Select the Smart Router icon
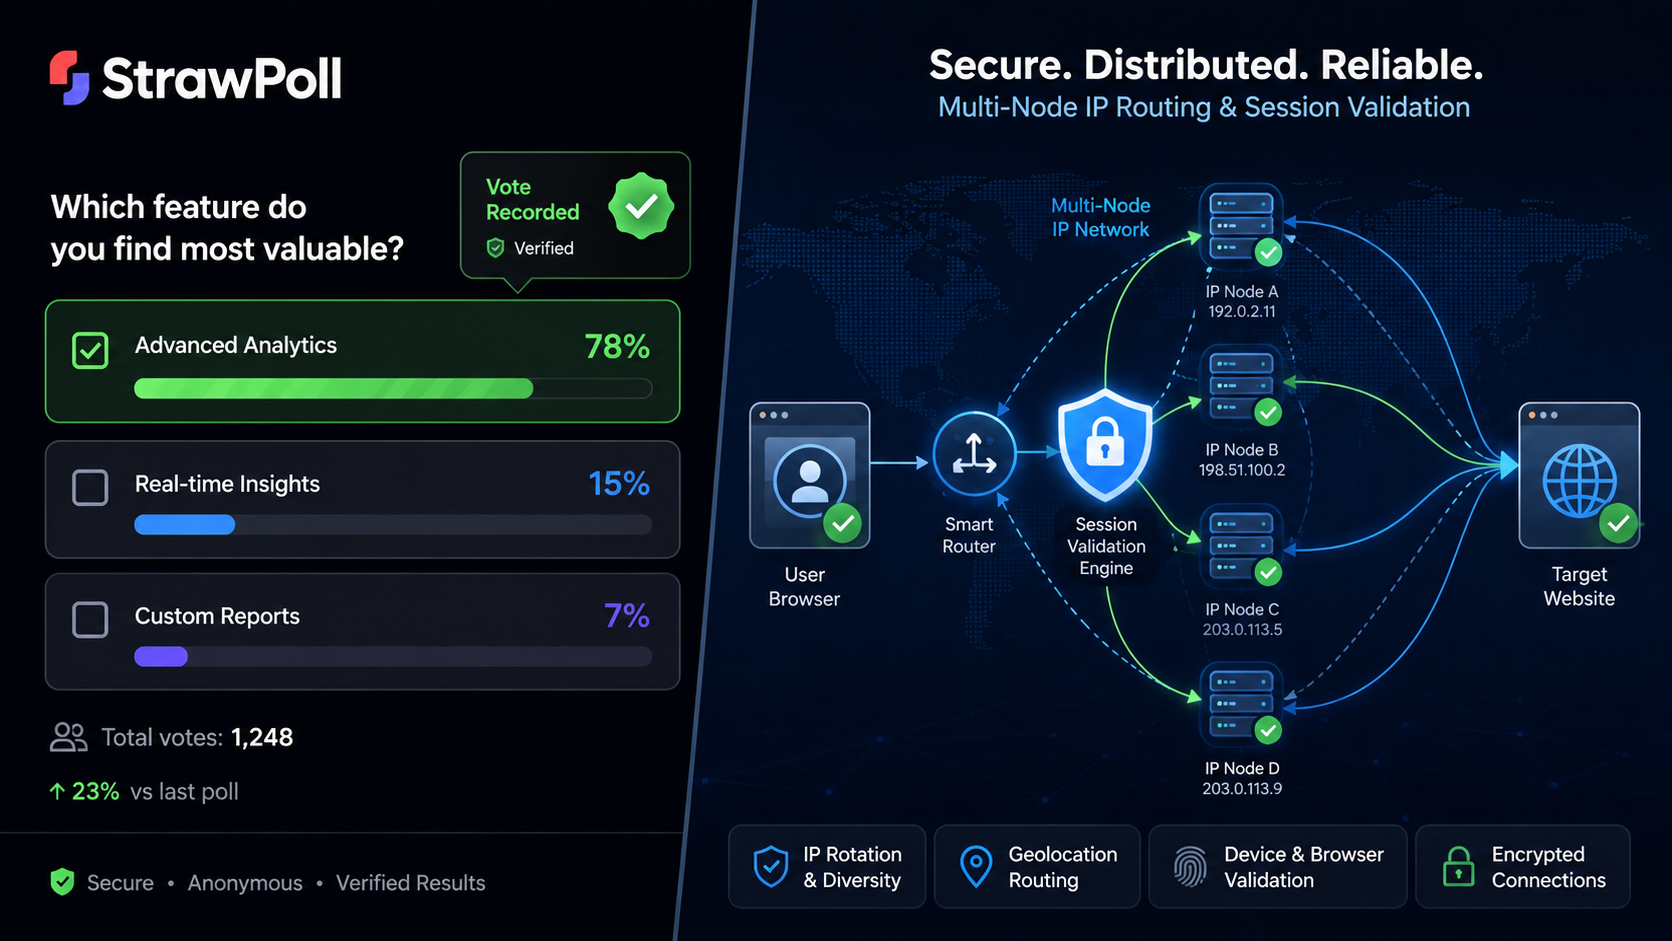Screen dimensions: 1672x941 (974, 454)
